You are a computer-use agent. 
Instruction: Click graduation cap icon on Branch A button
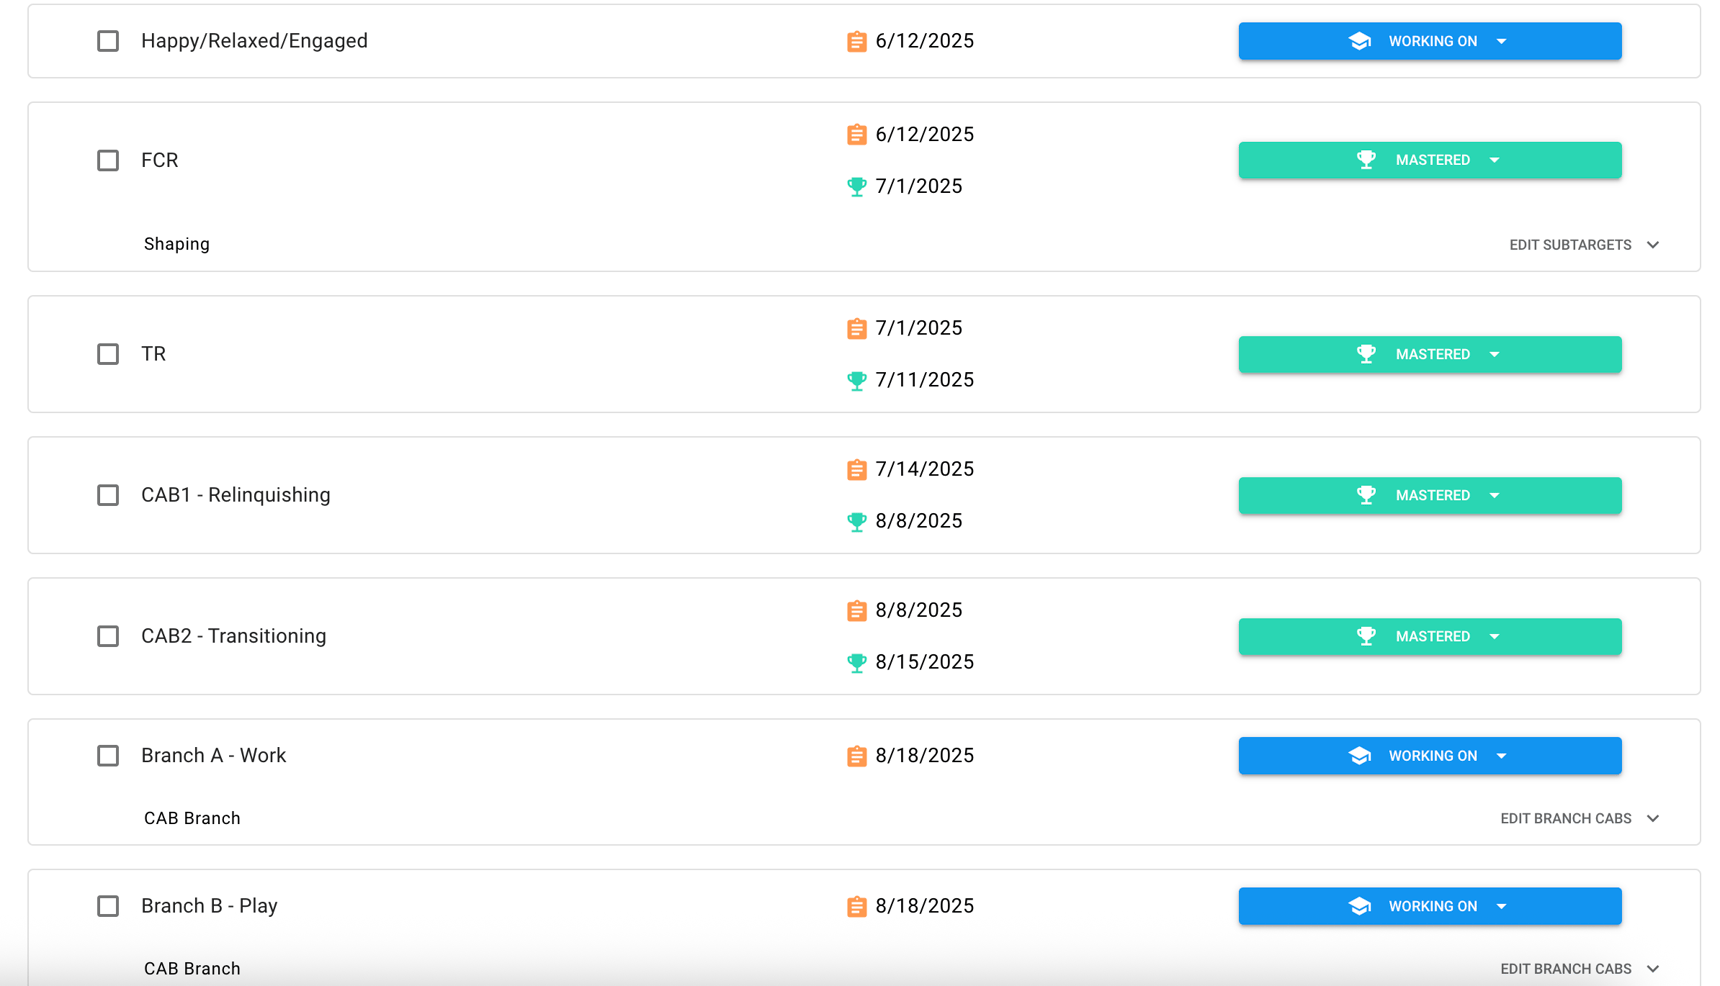click(1359, 756)
